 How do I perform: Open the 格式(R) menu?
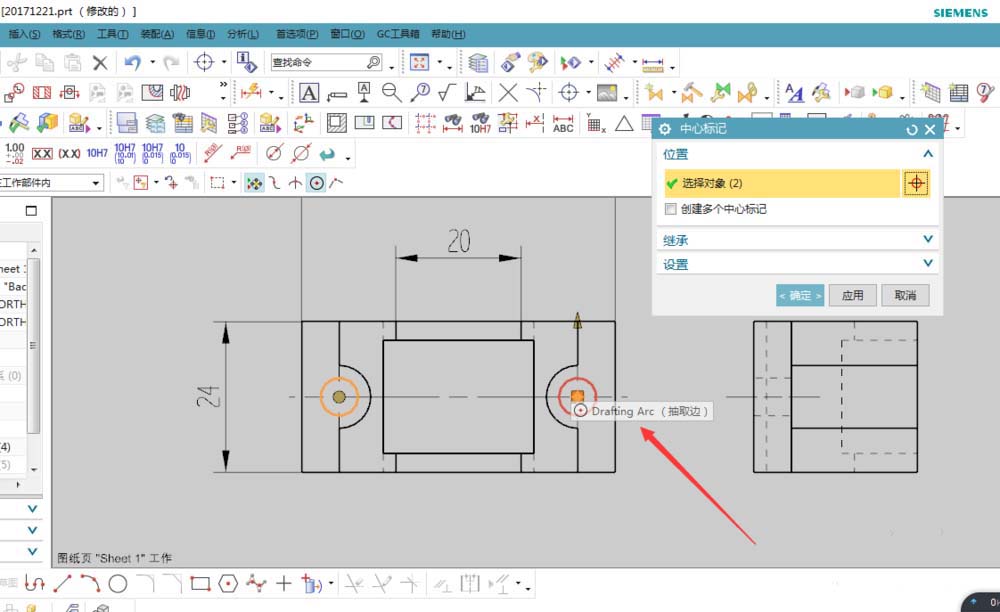coord(68,34)
